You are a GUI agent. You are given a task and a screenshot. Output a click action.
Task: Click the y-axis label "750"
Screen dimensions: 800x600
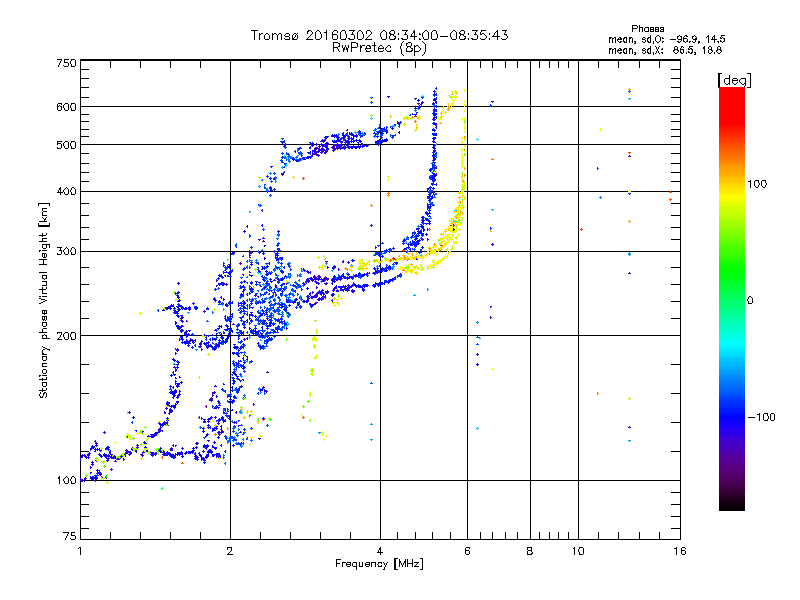66,63
